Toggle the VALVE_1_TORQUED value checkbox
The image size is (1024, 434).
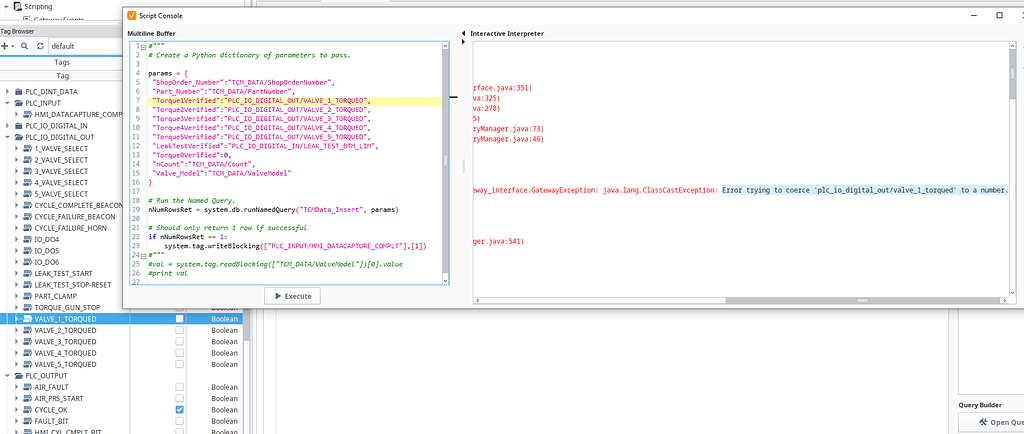click(x=180, y=319)
